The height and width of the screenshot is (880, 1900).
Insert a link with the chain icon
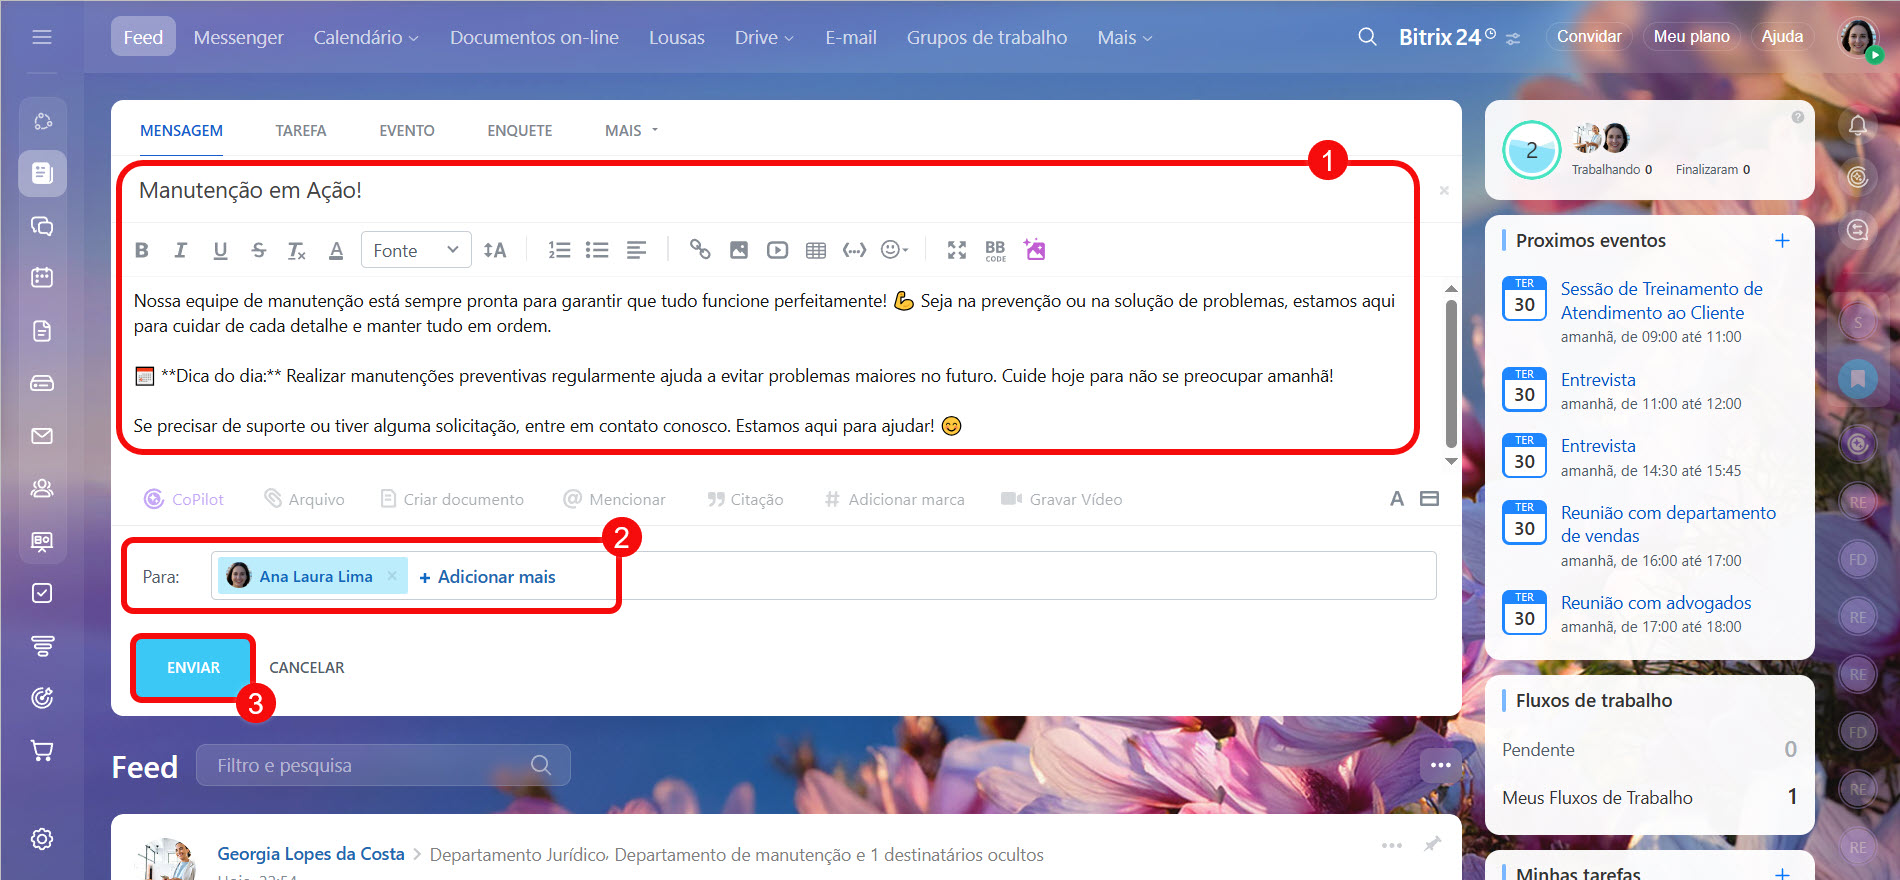tap(700, 250)
